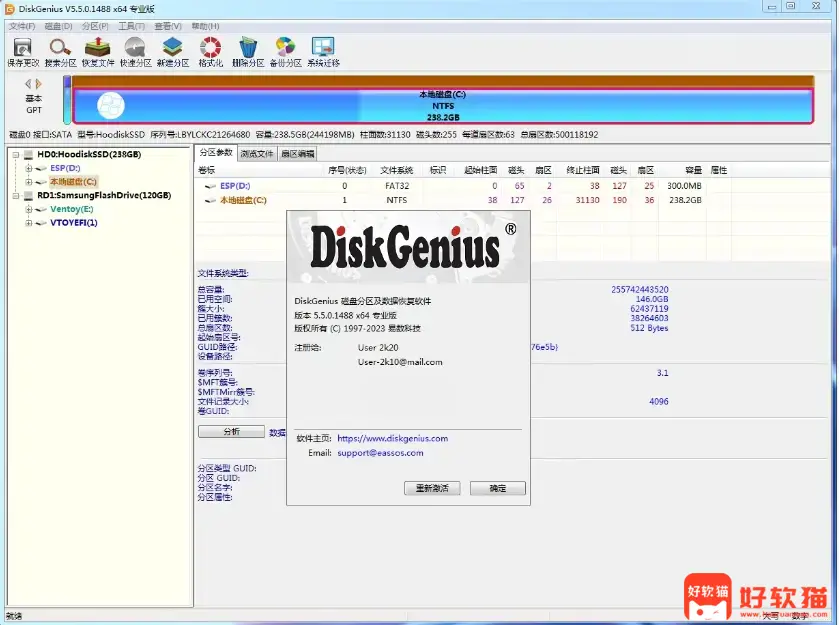Click the 文件系统 column header

396,170
